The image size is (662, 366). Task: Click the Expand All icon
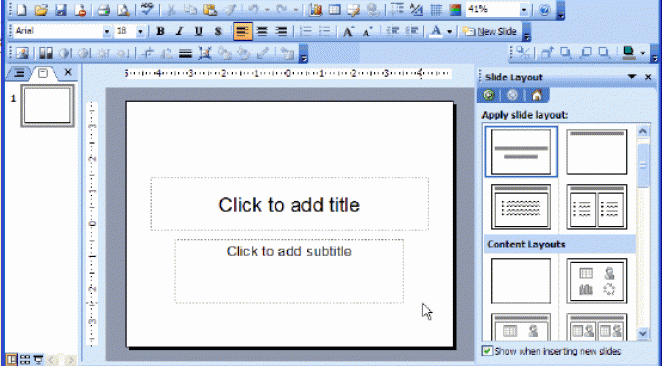coord(397,10)
